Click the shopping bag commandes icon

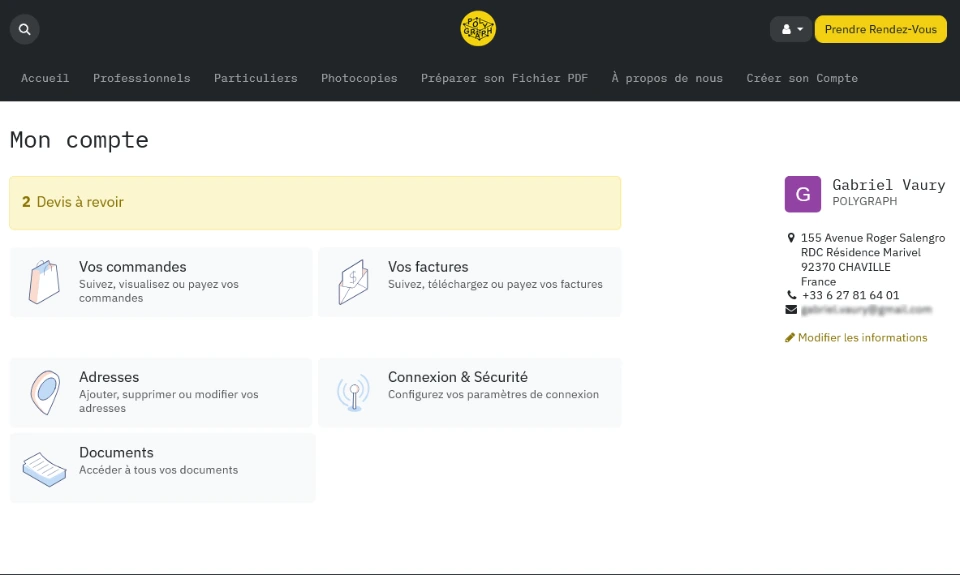[44, 282]
